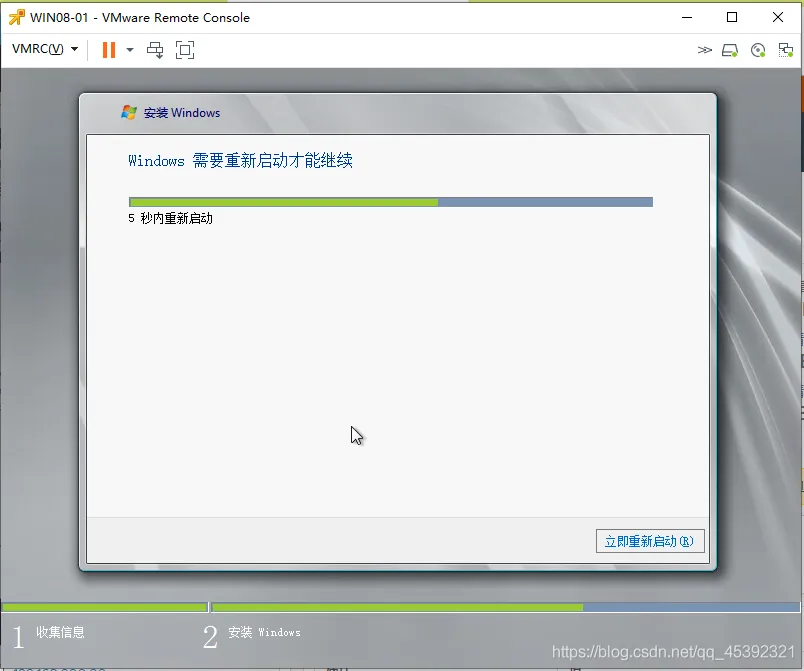This screenshot has width=804, height=671.
Task: Click the Windows flag icon in setup title
Action: click(129, 112)
